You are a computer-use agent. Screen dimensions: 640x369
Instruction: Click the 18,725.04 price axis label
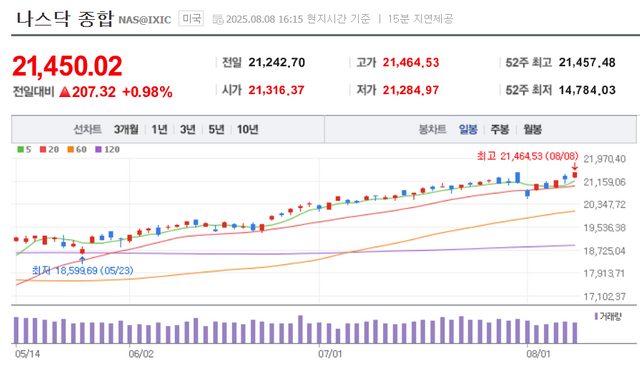pos(605,251)
